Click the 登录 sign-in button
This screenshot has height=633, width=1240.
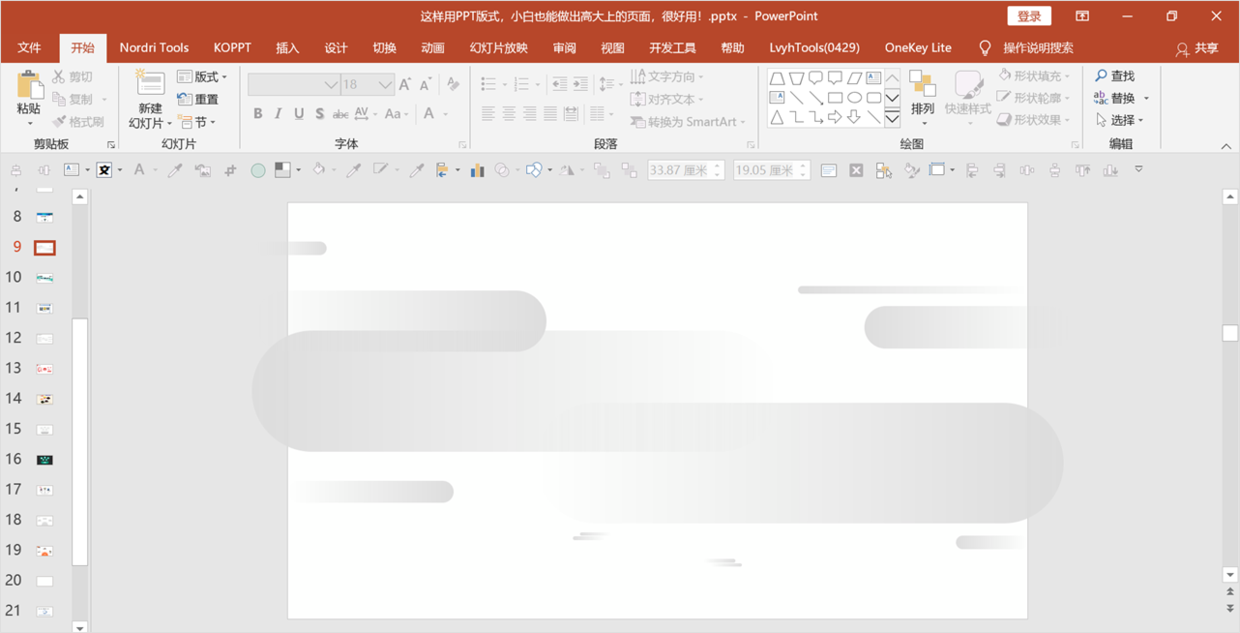coord(1029,16)
